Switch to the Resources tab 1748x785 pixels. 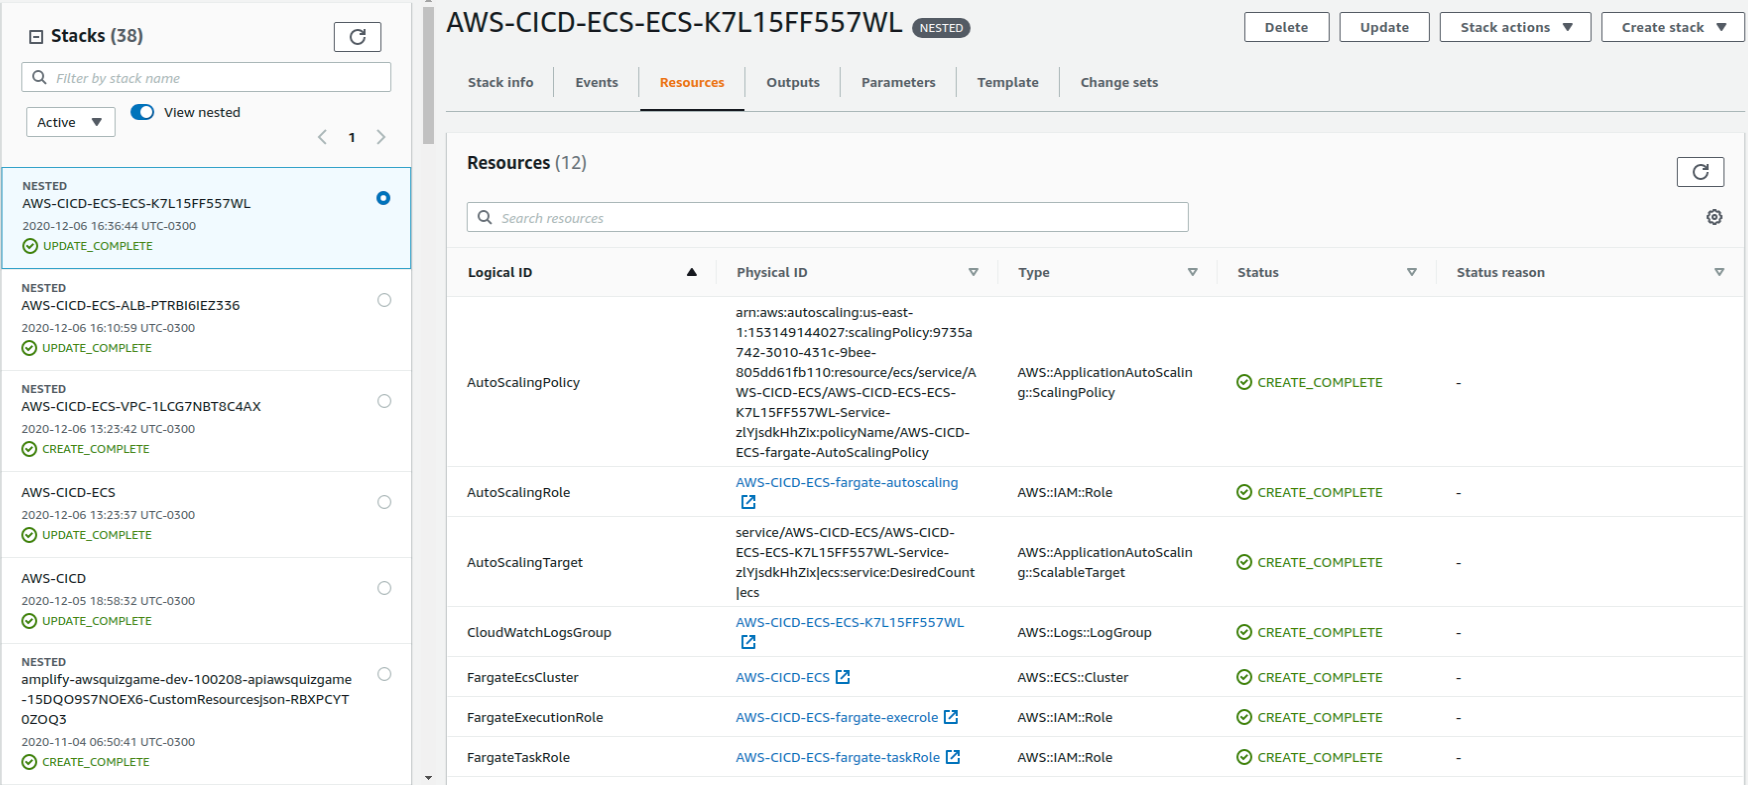point(692,82)
